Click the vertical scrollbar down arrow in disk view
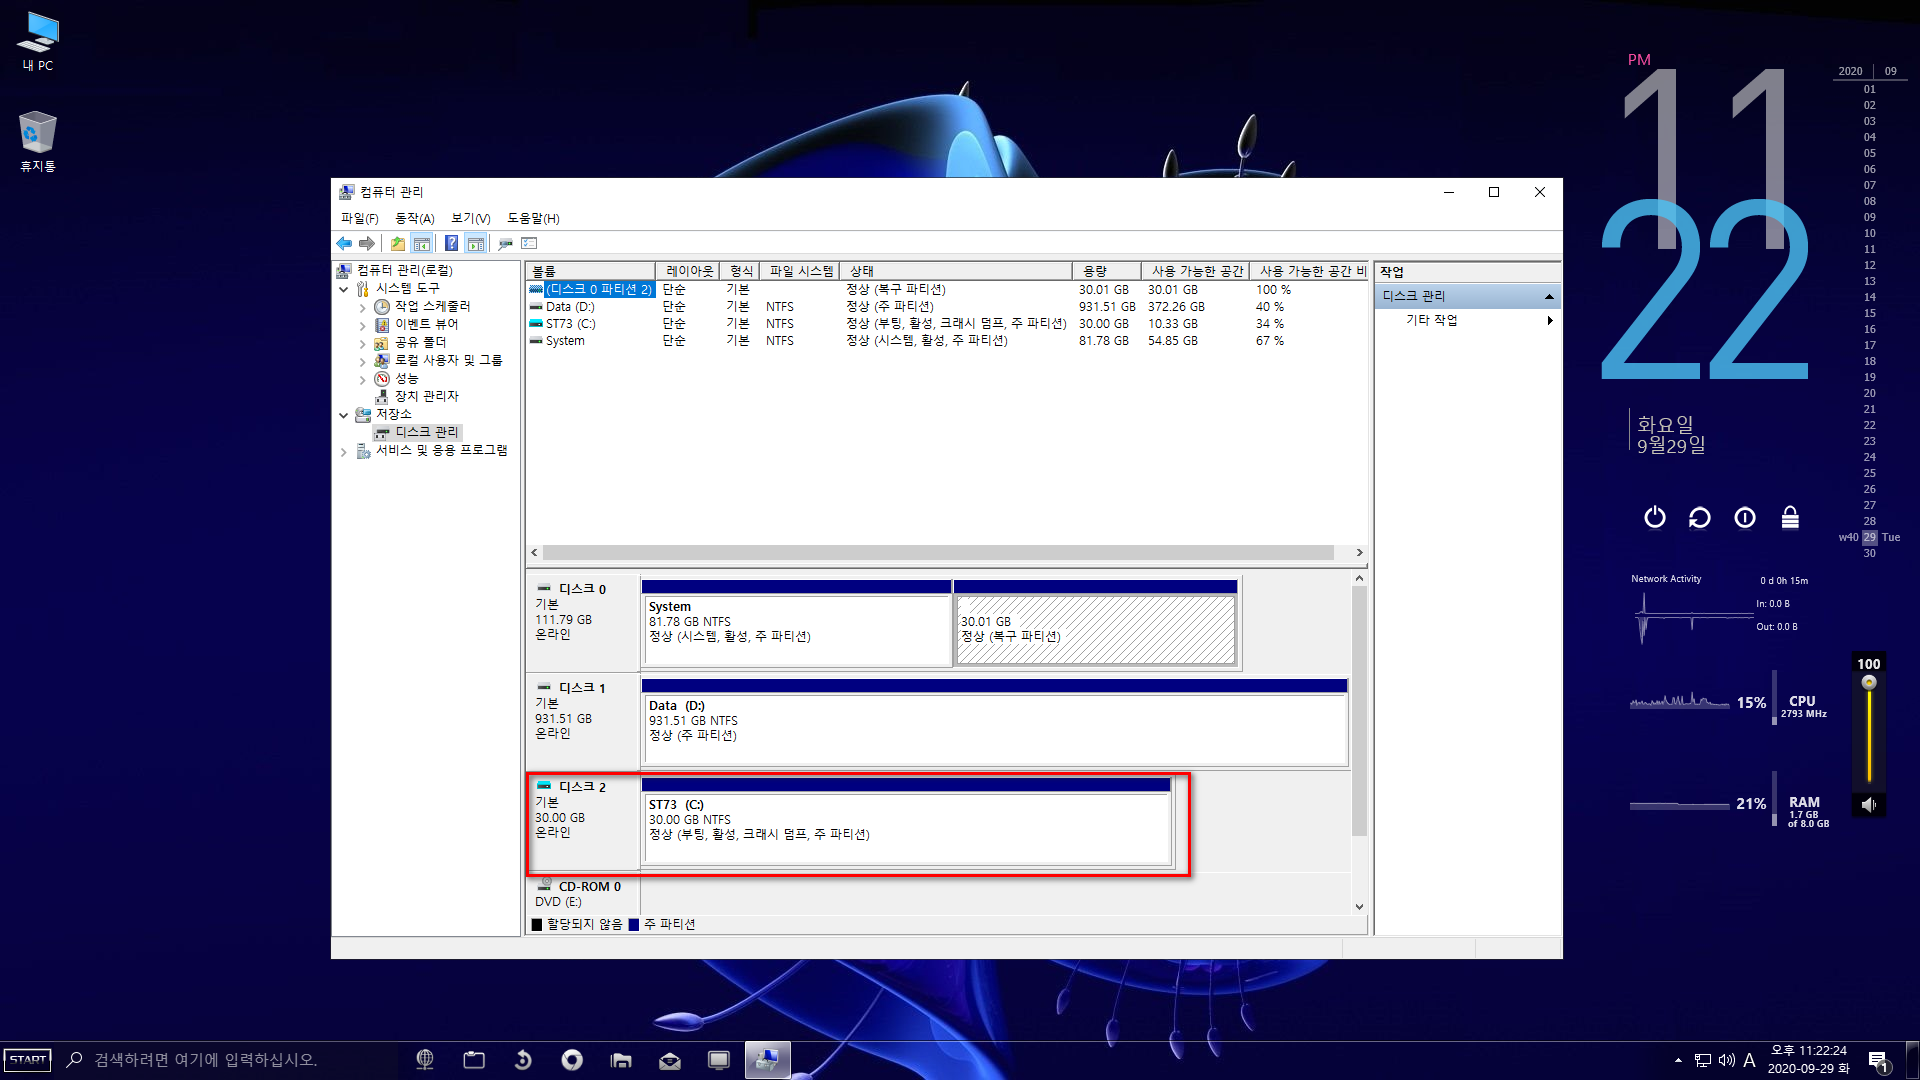 pyautogui.click(x=1359, y=907)
